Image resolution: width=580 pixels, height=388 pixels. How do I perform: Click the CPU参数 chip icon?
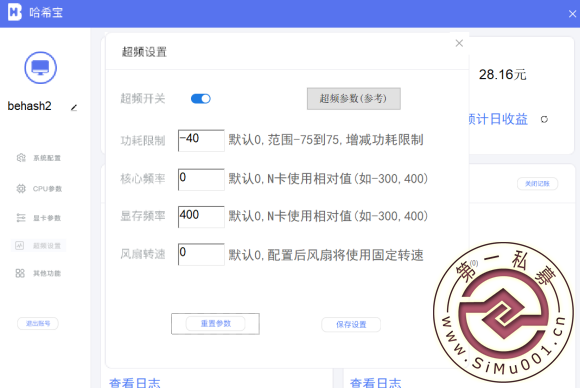click(x=21, y=189)
